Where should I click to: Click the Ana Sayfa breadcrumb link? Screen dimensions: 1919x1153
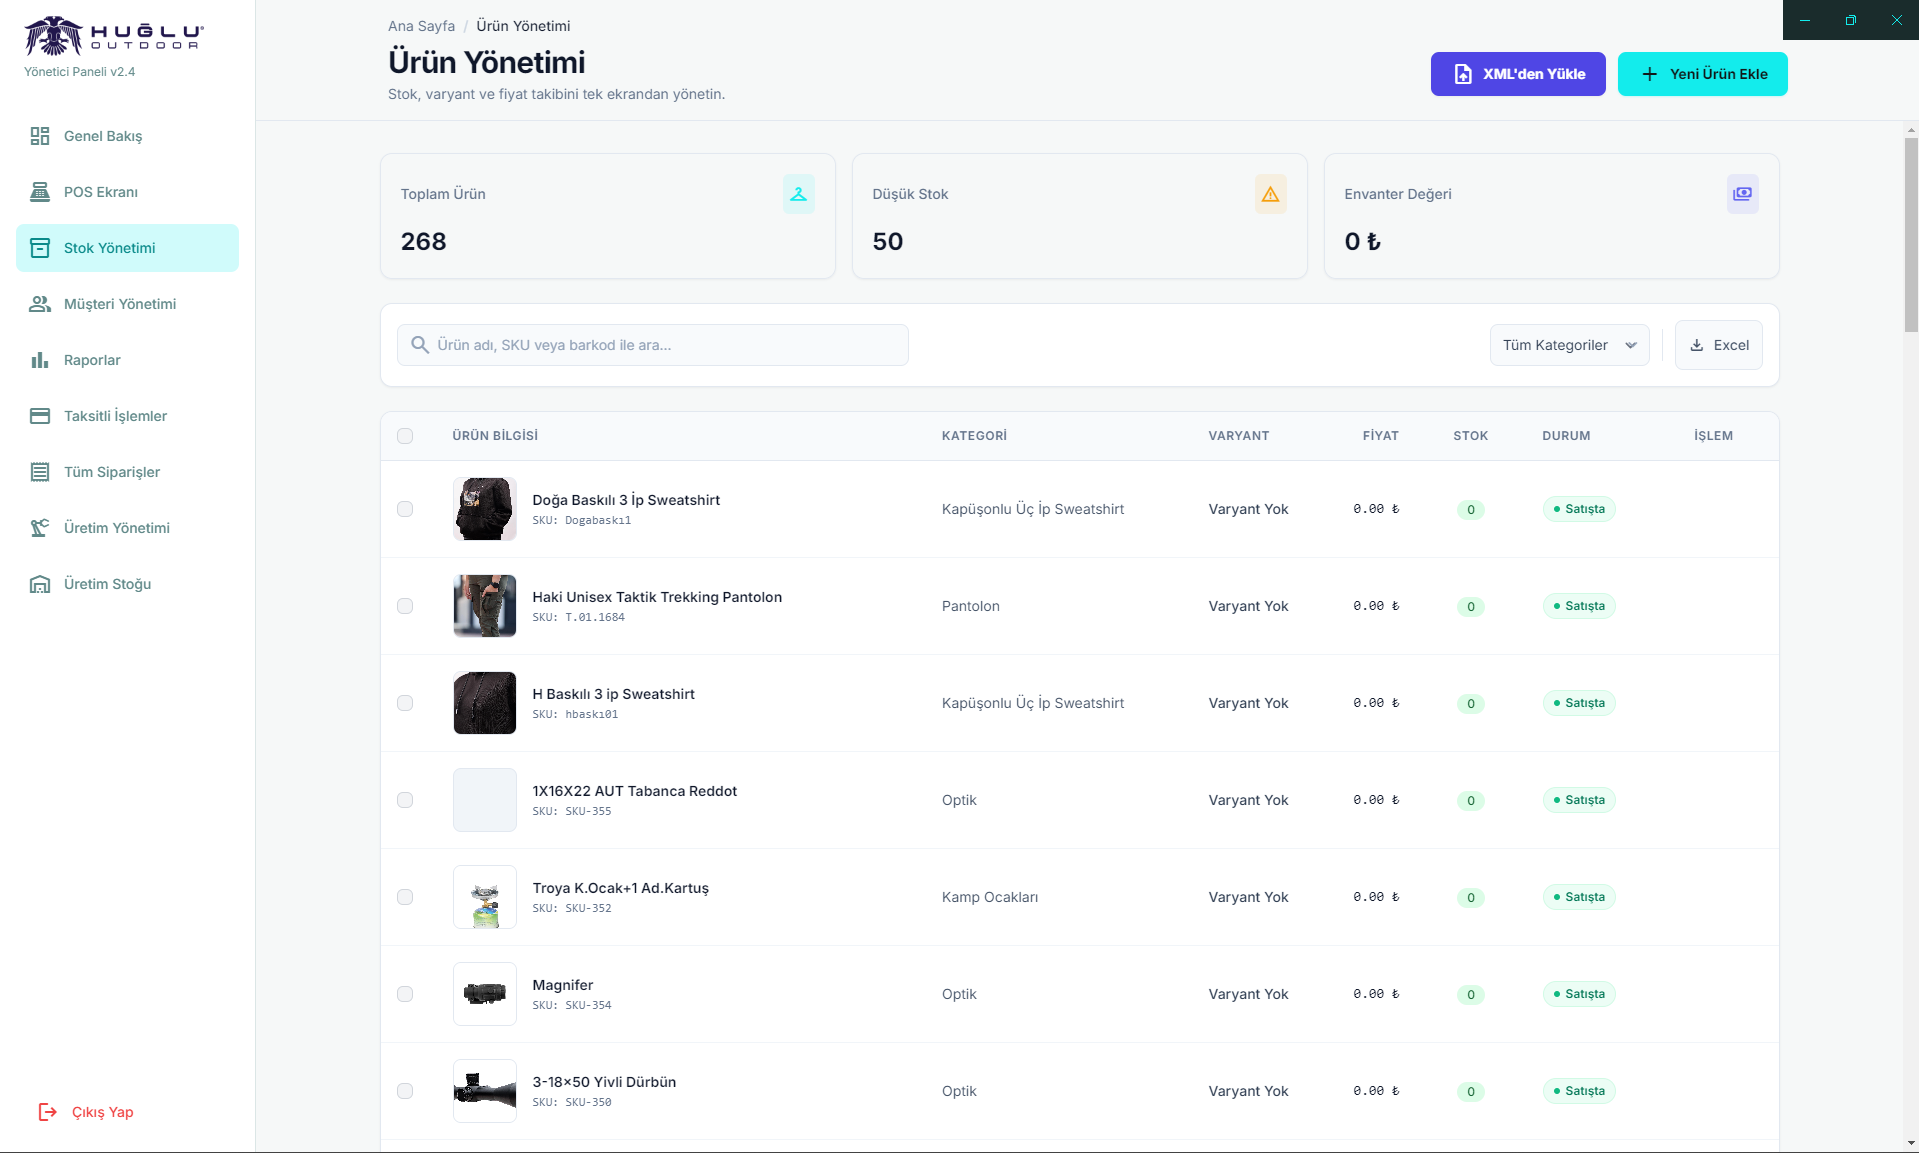(x=421, y=26)
